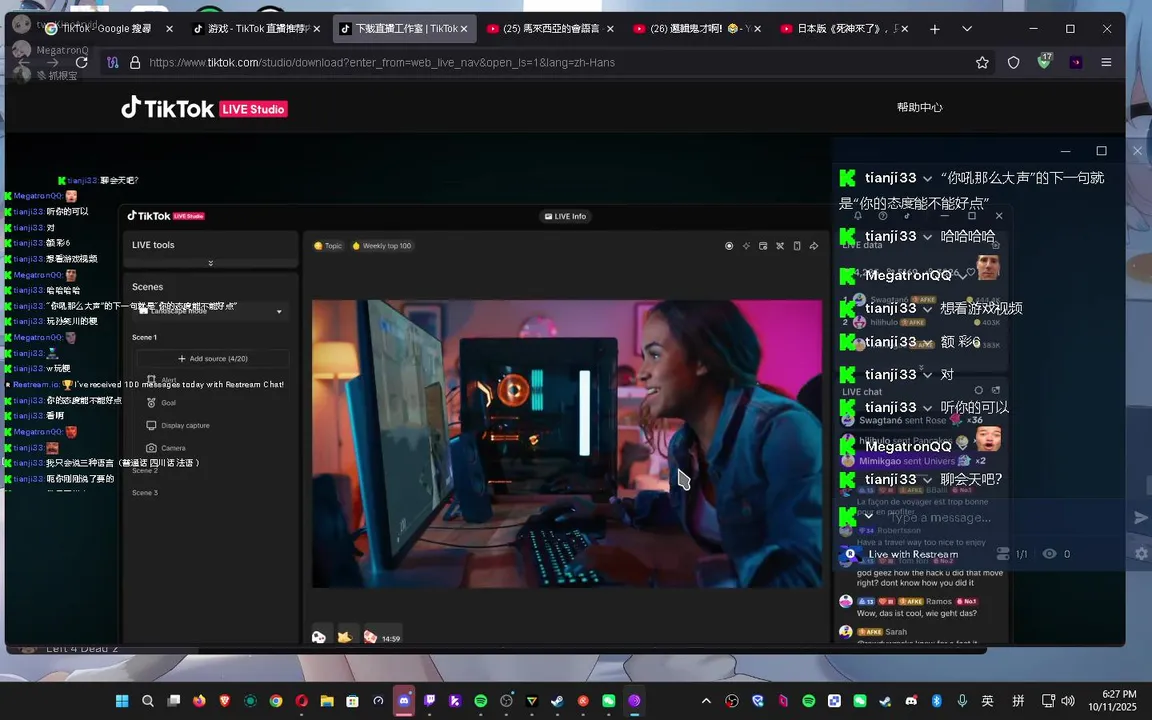Expand chevron beside tianji33 聊会天吧? message
Screen dimensions: 1152x720
(928, 480)
